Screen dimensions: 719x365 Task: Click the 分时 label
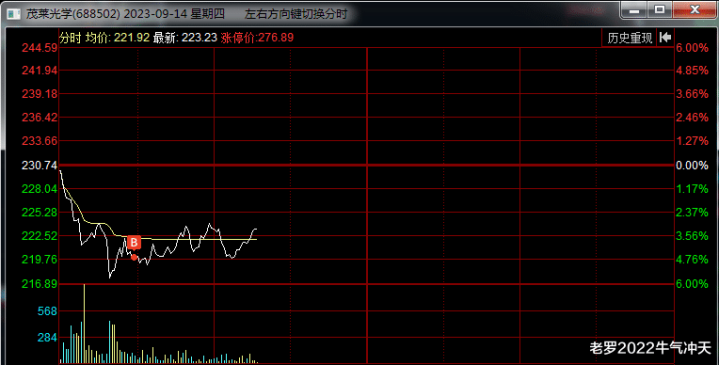(70, 38)
